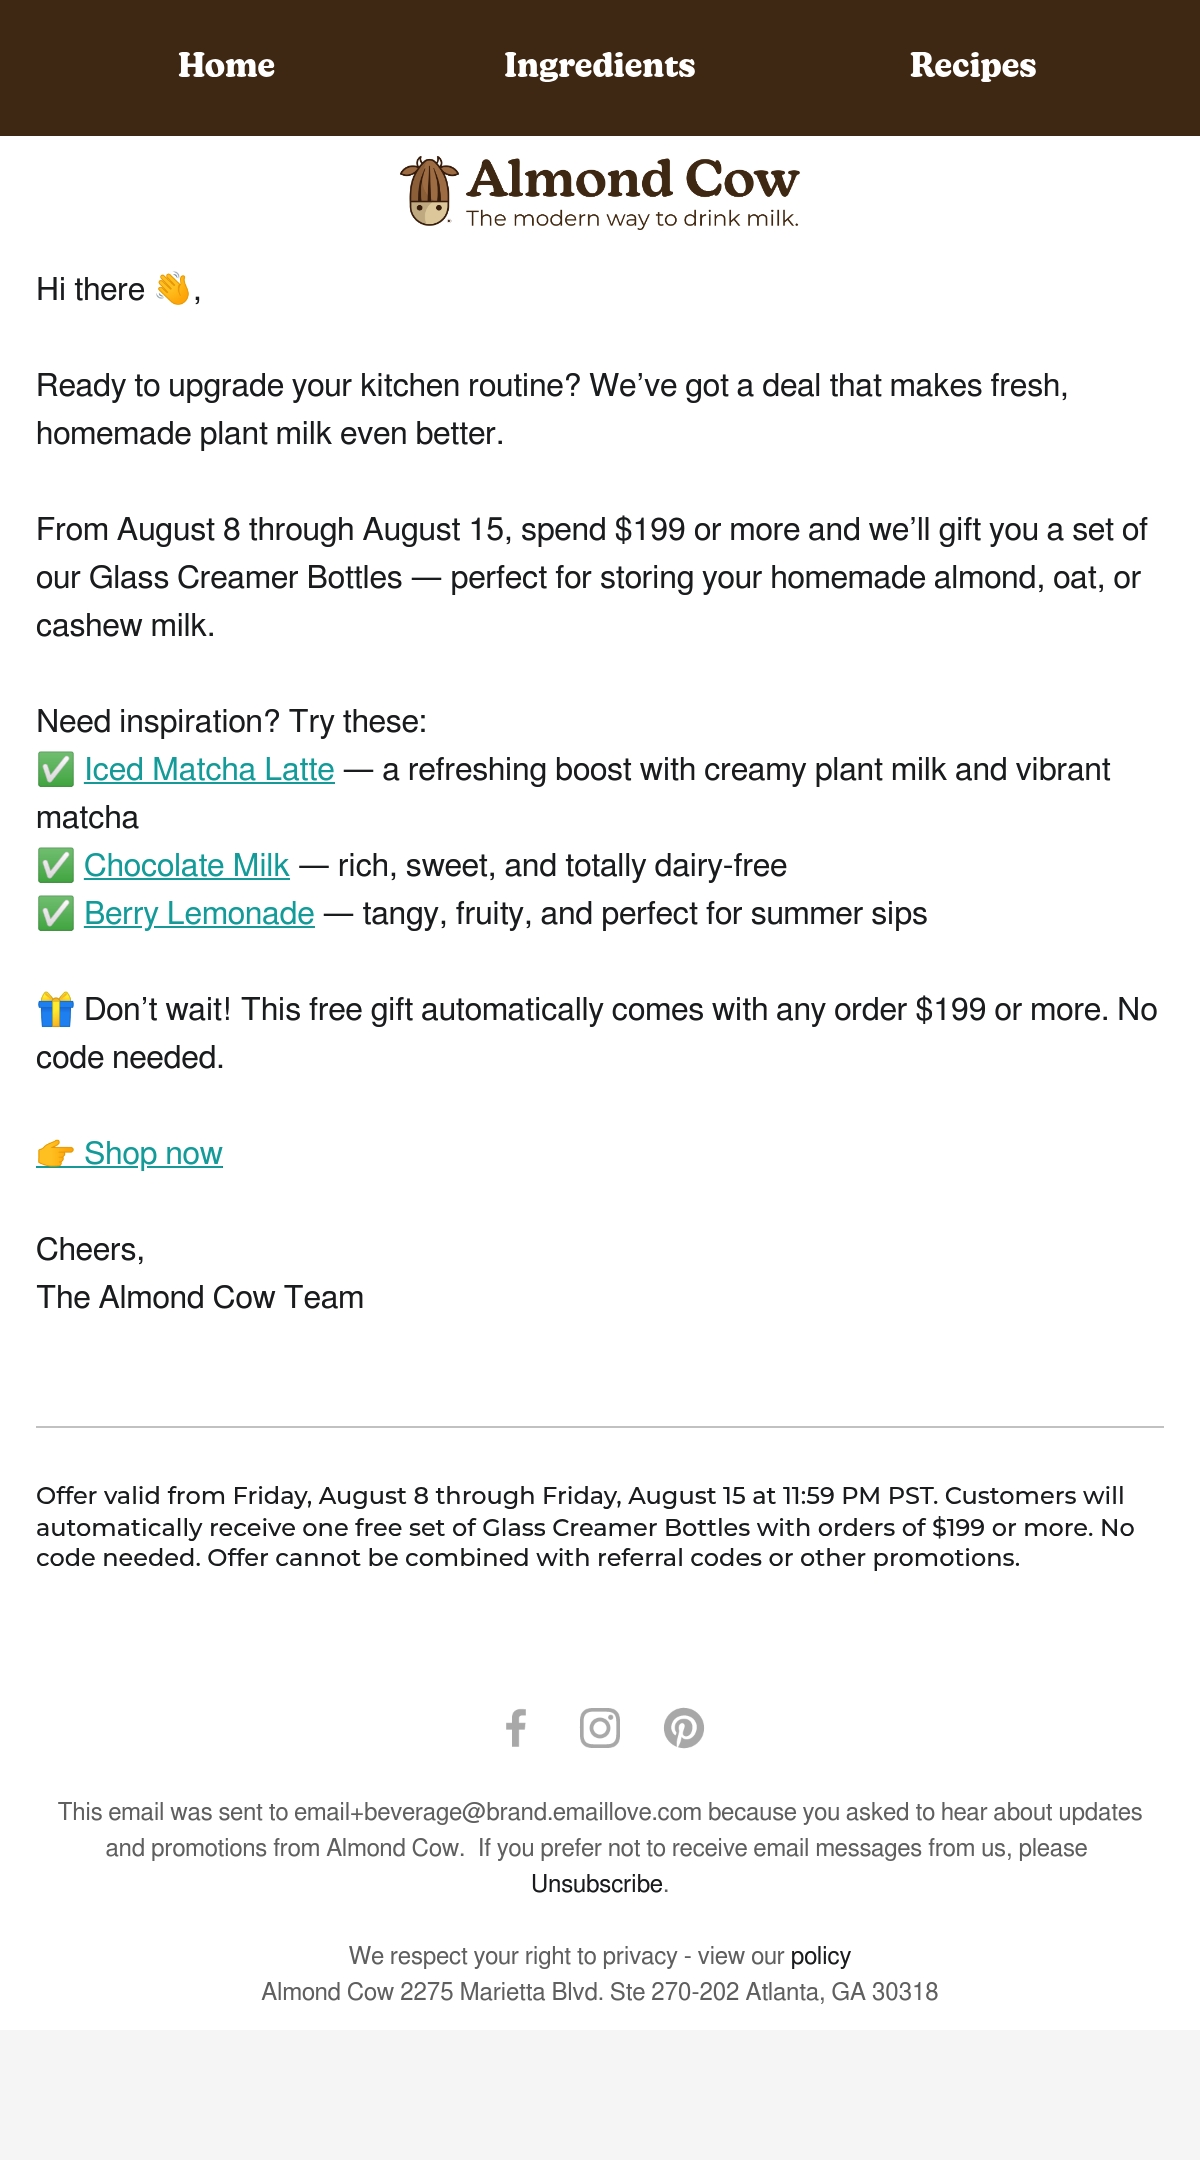Click the Almond Cow tagline text

(x=633, y=218)
